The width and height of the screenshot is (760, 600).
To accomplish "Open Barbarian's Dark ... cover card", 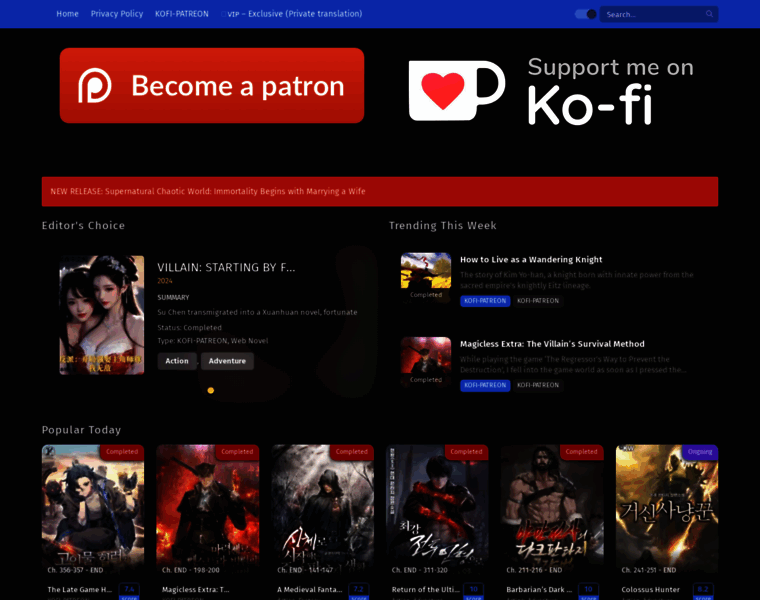I will click(x=552, y=511).
